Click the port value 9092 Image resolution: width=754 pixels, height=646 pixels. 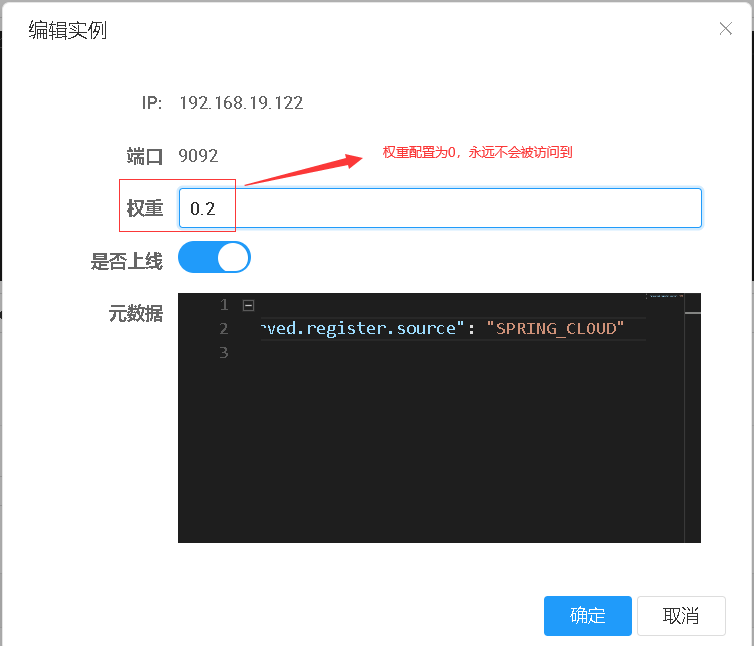coord(198,156)
